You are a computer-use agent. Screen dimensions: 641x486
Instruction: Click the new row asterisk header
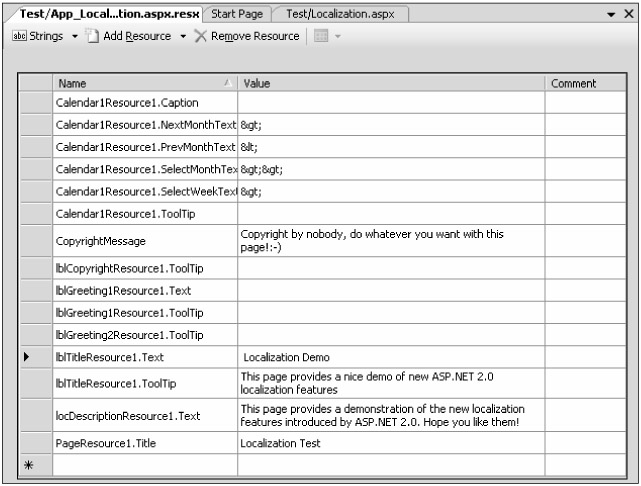(37, 466)
